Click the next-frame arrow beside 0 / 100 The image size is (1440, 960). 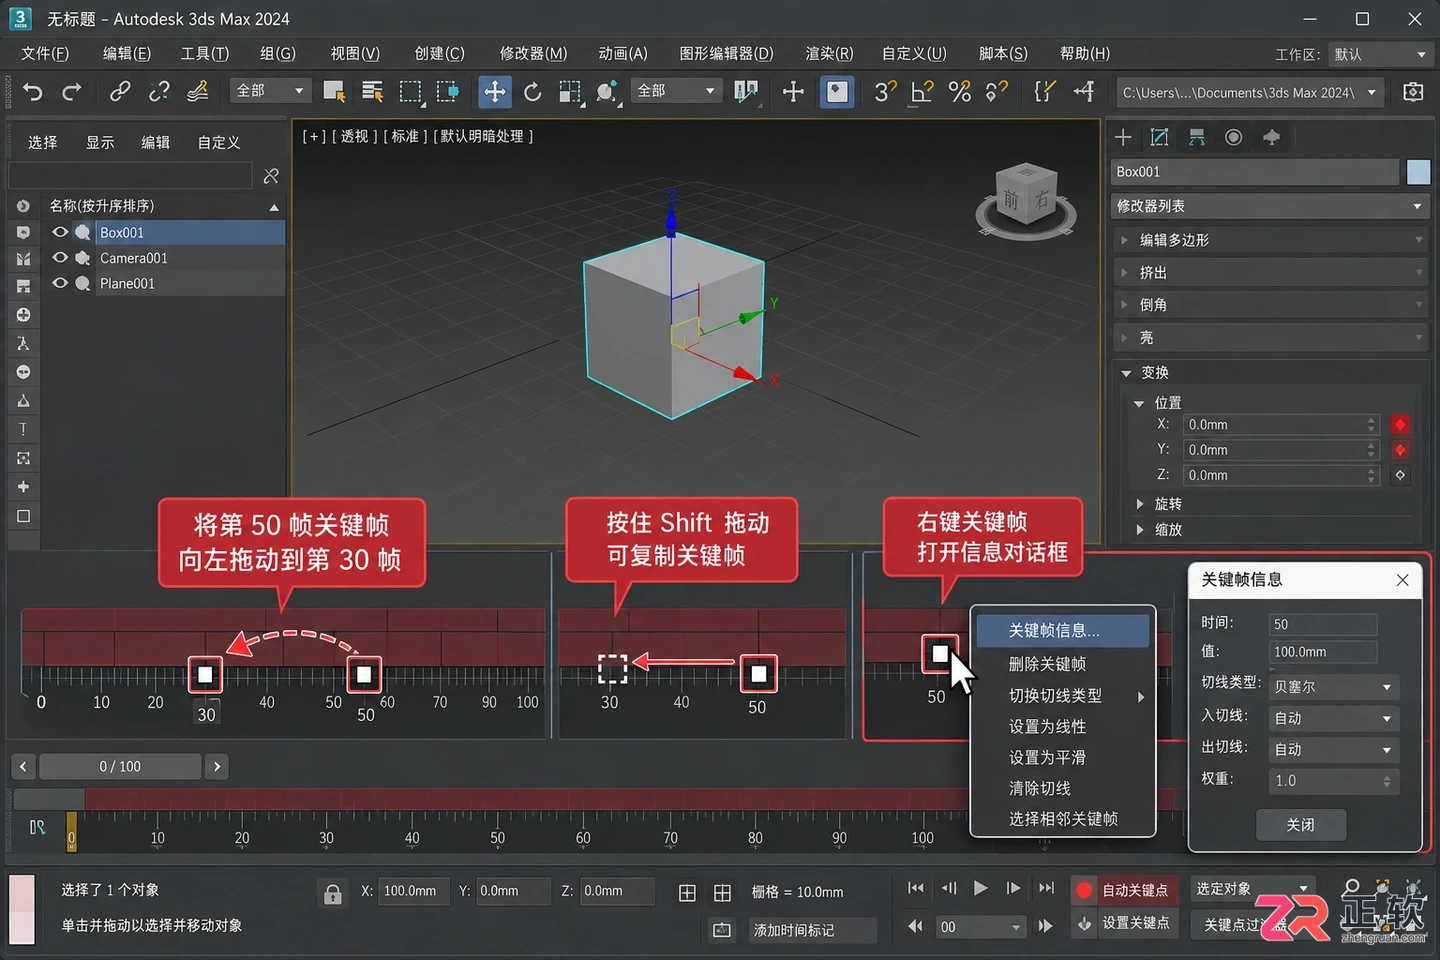pyautogui.click(x=217, y=767)
